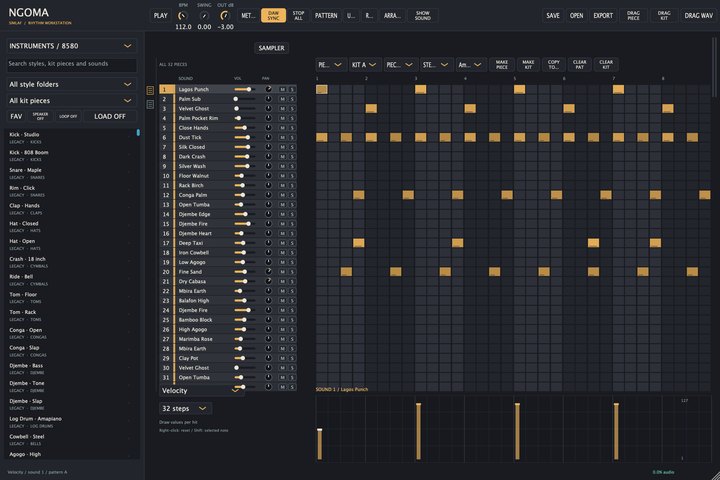Click the pan knob for Conga Palm

(x=268, y=195)
